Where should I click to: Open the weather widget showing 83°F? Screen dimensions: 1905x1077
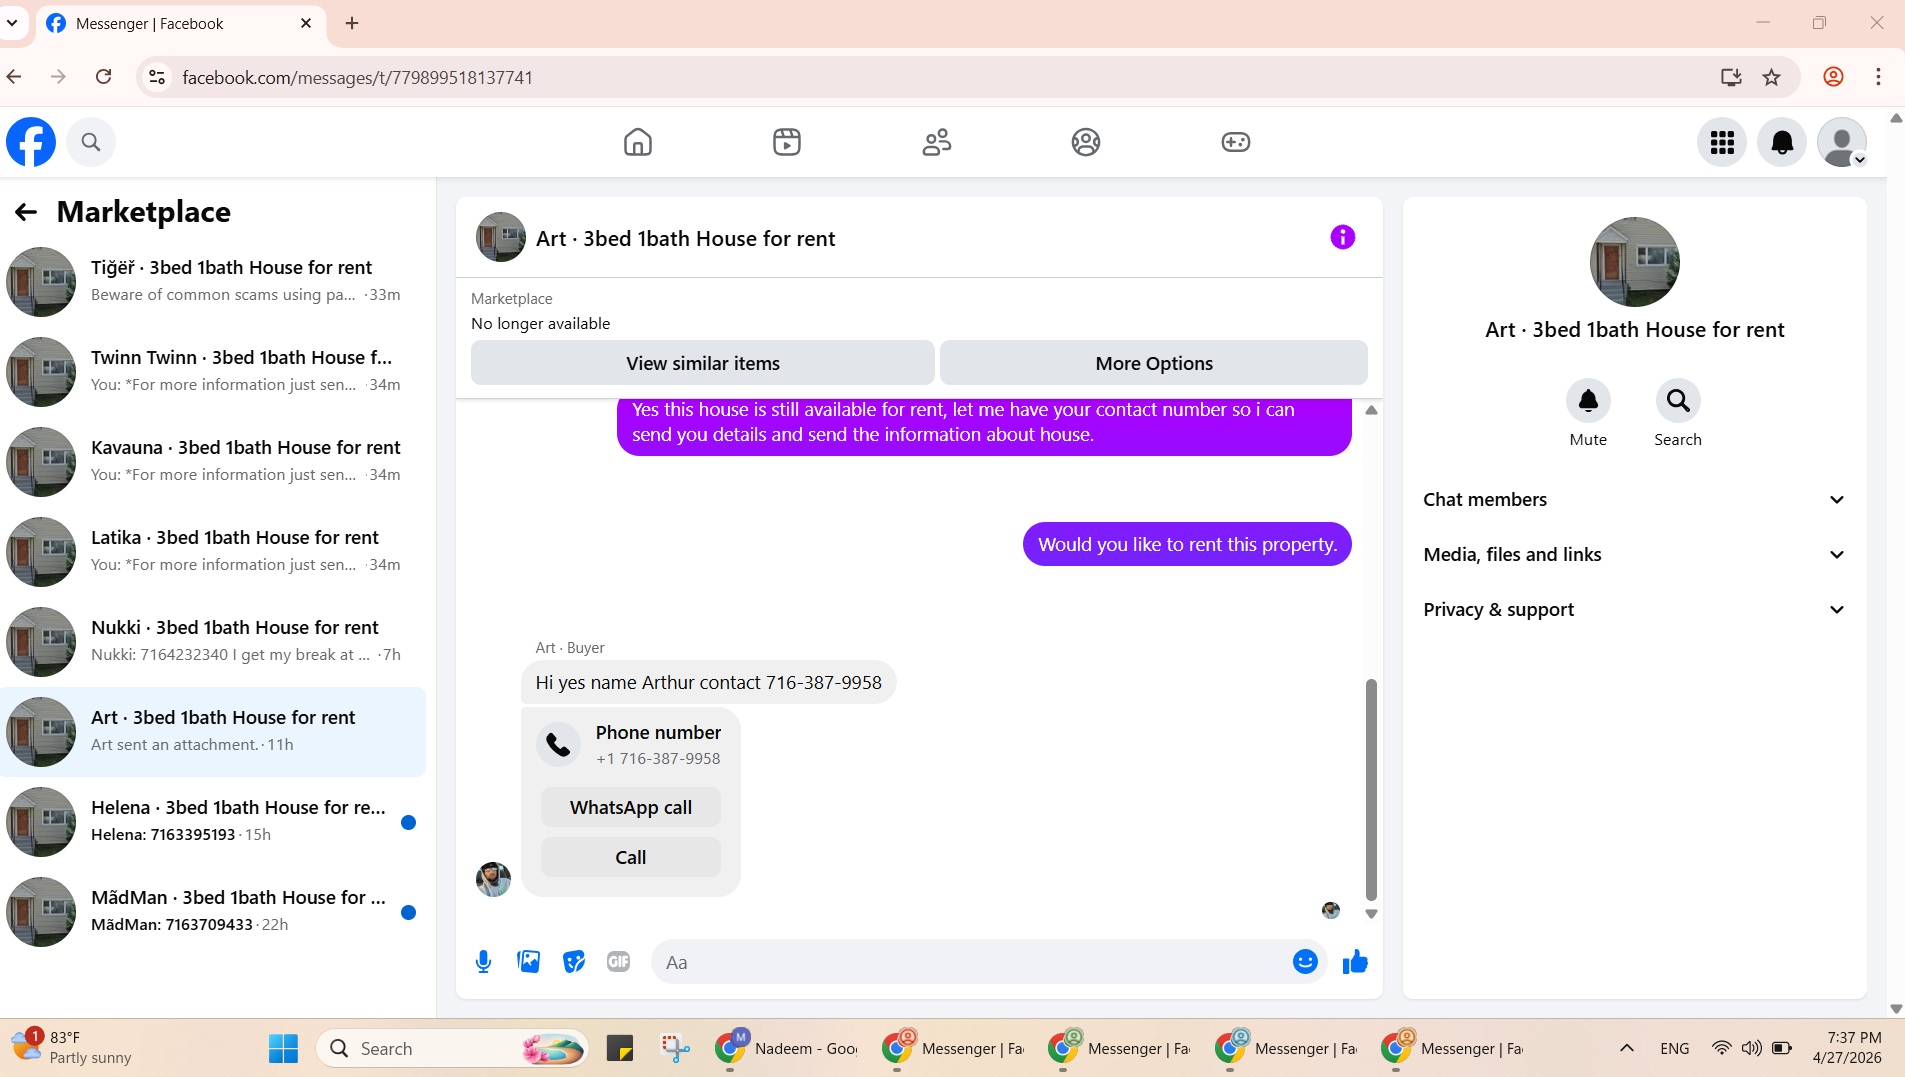click(72, 1048)
